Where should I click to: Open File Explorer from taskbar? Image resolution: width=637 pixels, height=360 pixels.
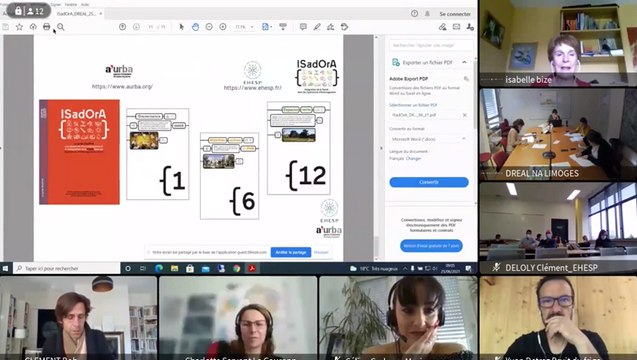[174, 269]
